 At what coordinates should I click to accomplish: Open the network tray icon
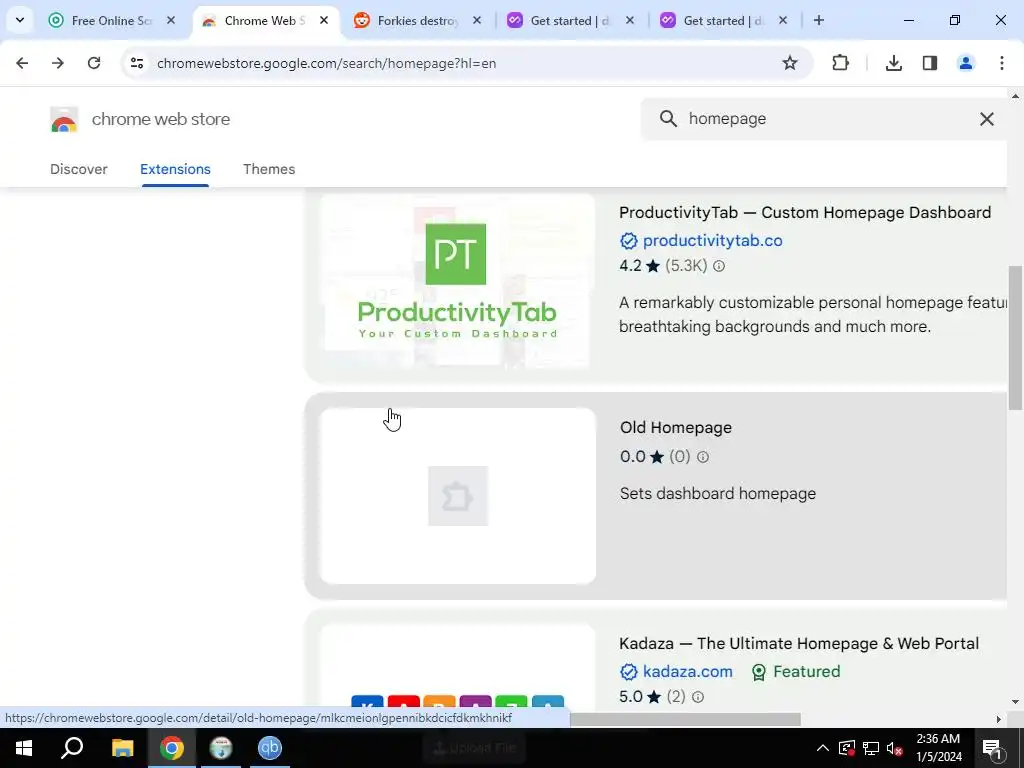pos(871,748)
